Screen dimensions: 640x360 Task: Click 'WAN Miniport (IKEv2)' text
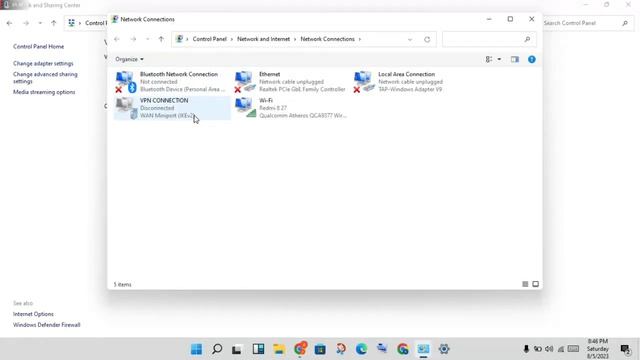168,116
